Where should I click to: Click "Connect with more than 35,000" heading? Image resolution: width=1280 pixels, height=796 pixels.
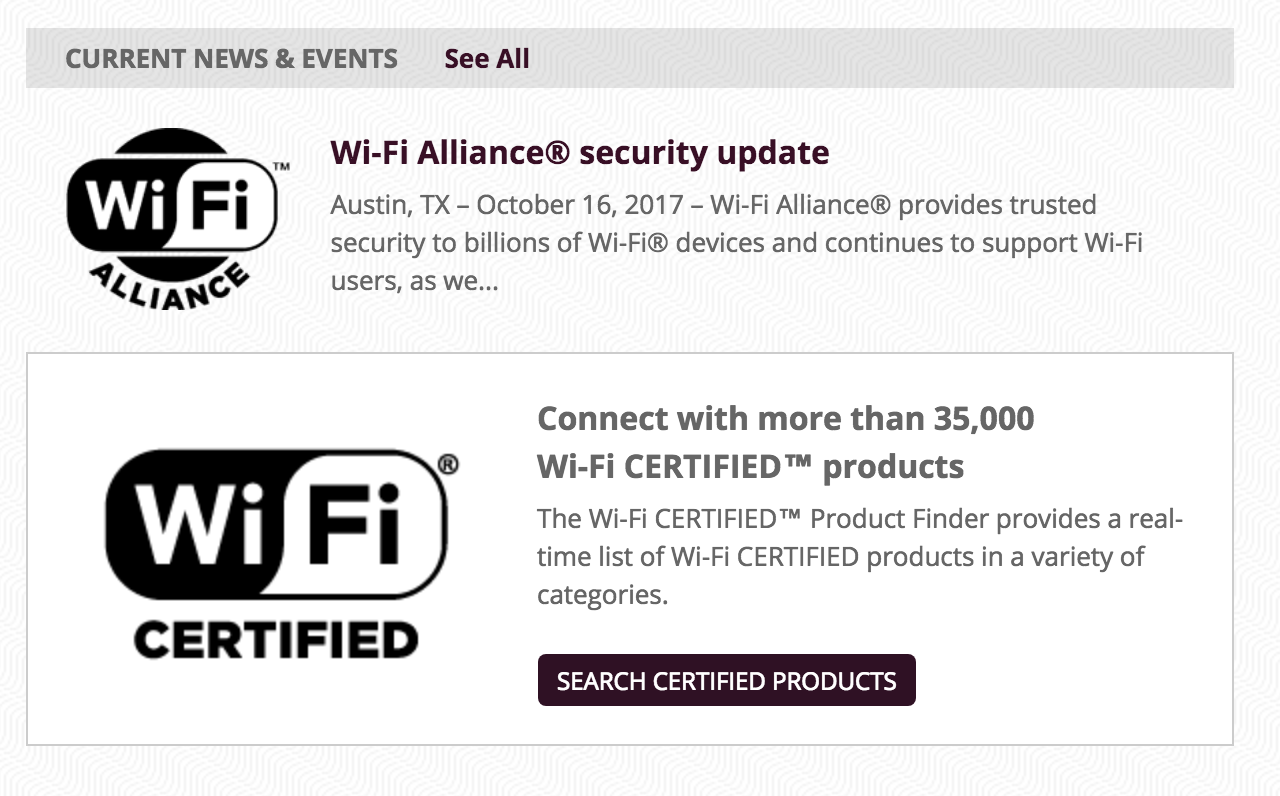pos(785,418)
